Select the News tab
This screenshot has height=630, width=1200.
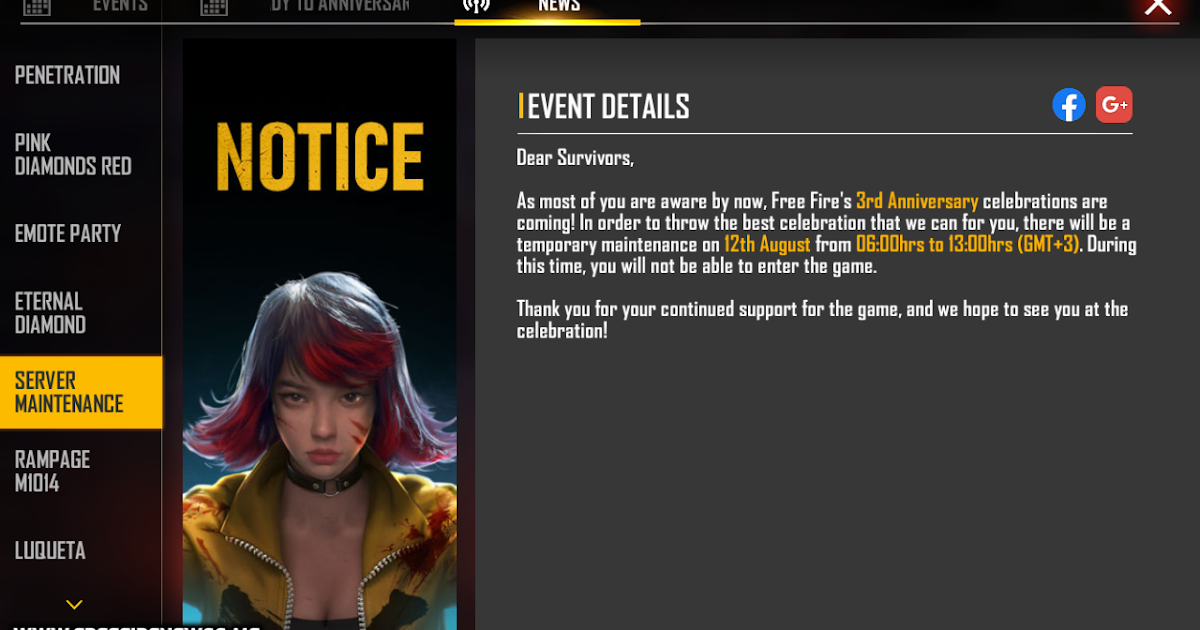pos(559,5)
